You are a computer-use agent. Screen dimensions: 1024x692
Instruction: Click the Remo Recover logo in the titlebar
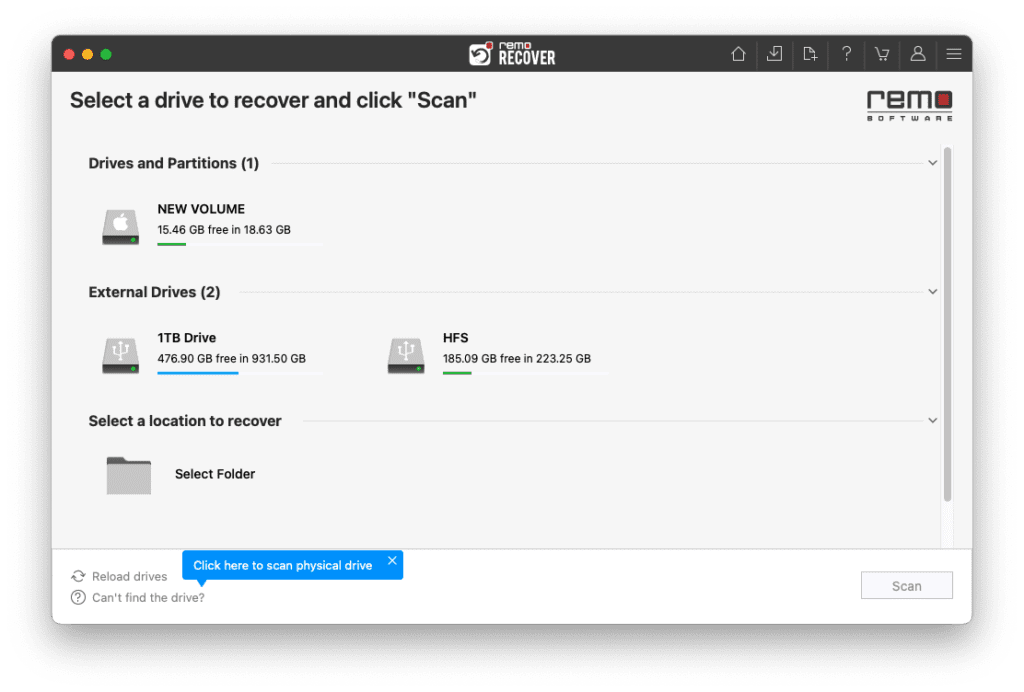coord(513,54)
